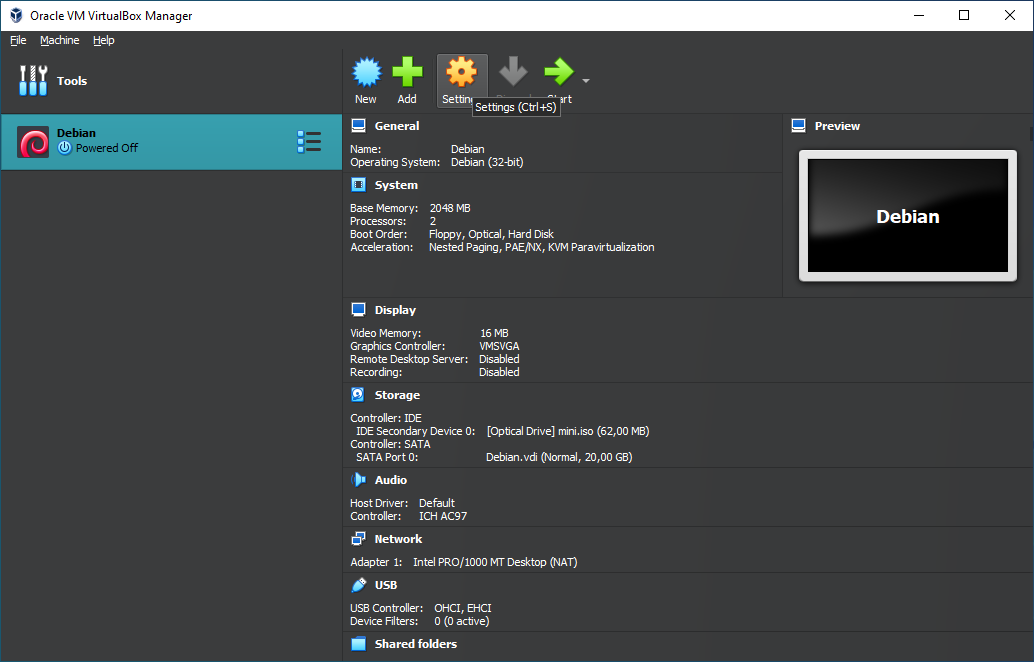The height and width of the screenshot is (662, 1034).
Task: Open the Display section header link
Action: click(x=396, y=309)
